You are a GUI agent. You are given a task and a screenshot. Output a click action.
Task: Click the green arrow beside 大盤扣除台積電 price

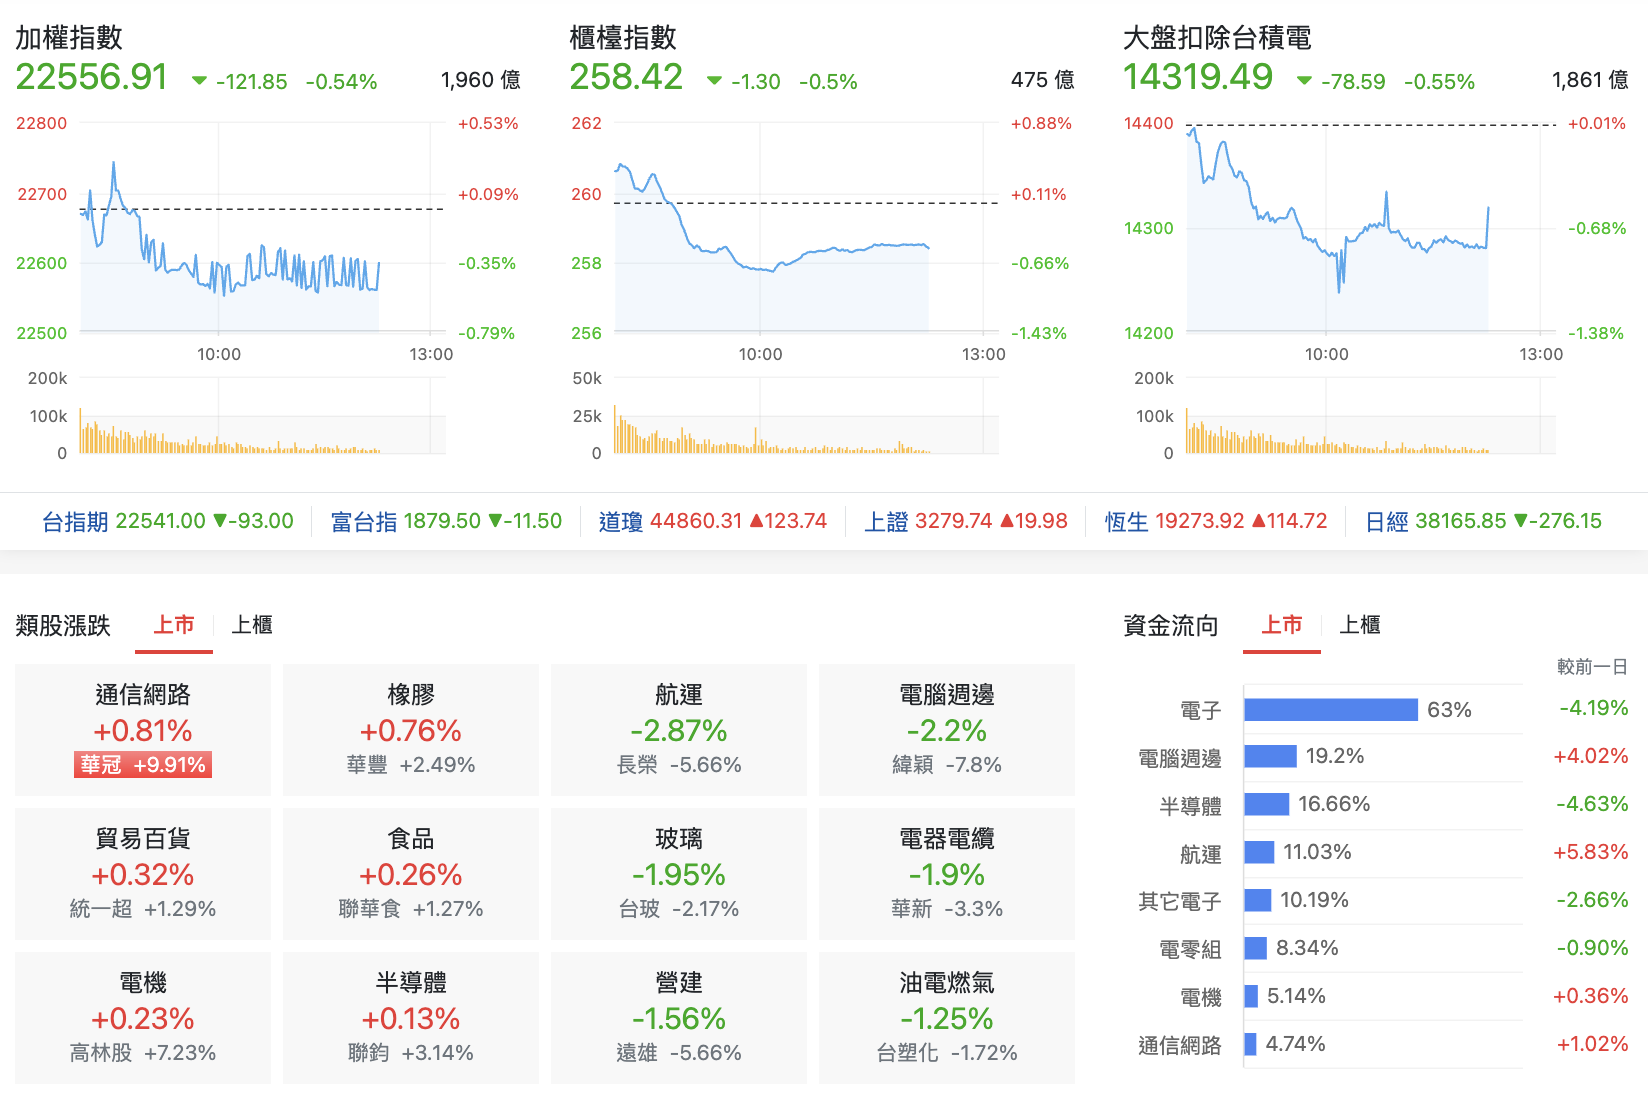(x=1303, y=82)
